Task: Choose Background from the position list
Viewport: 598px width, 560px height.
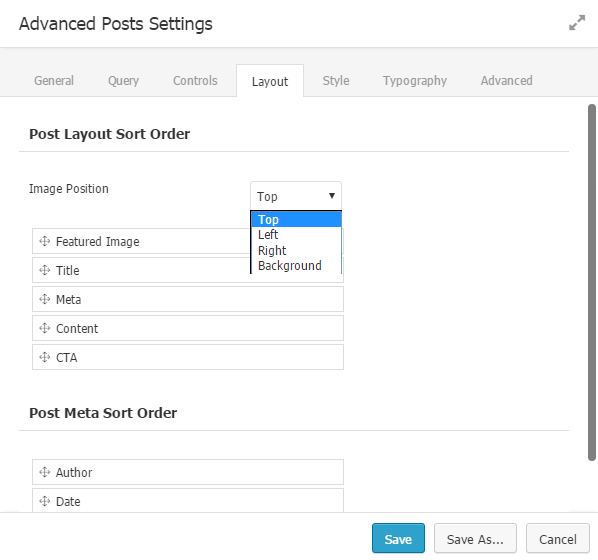Action: pyautogui.click(x=296, y=266)
